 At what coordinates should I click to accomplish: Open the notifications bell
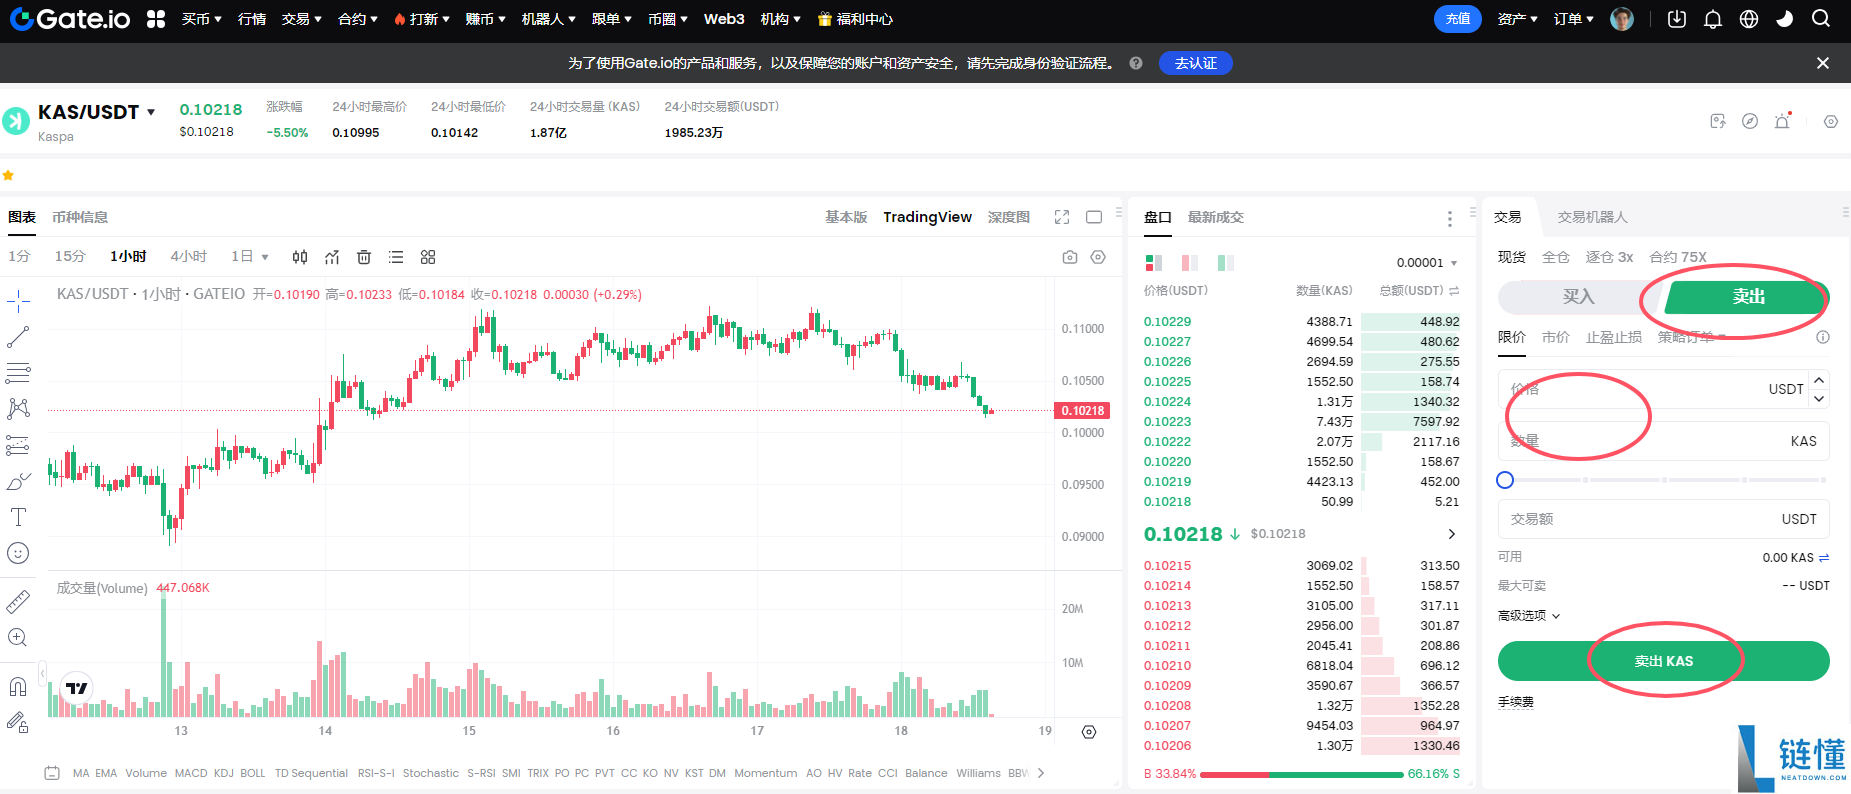point(1713,19)
